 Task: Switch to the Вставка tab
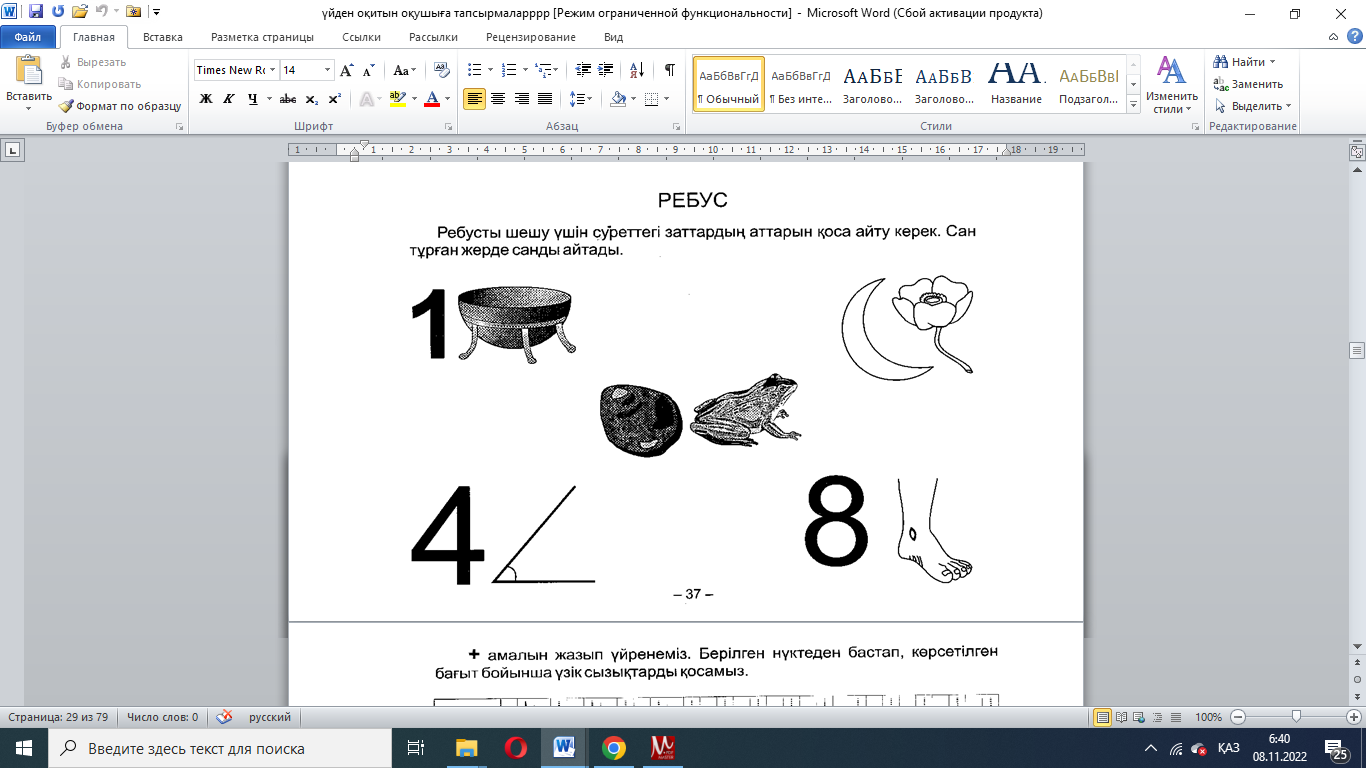pos(163,37)
